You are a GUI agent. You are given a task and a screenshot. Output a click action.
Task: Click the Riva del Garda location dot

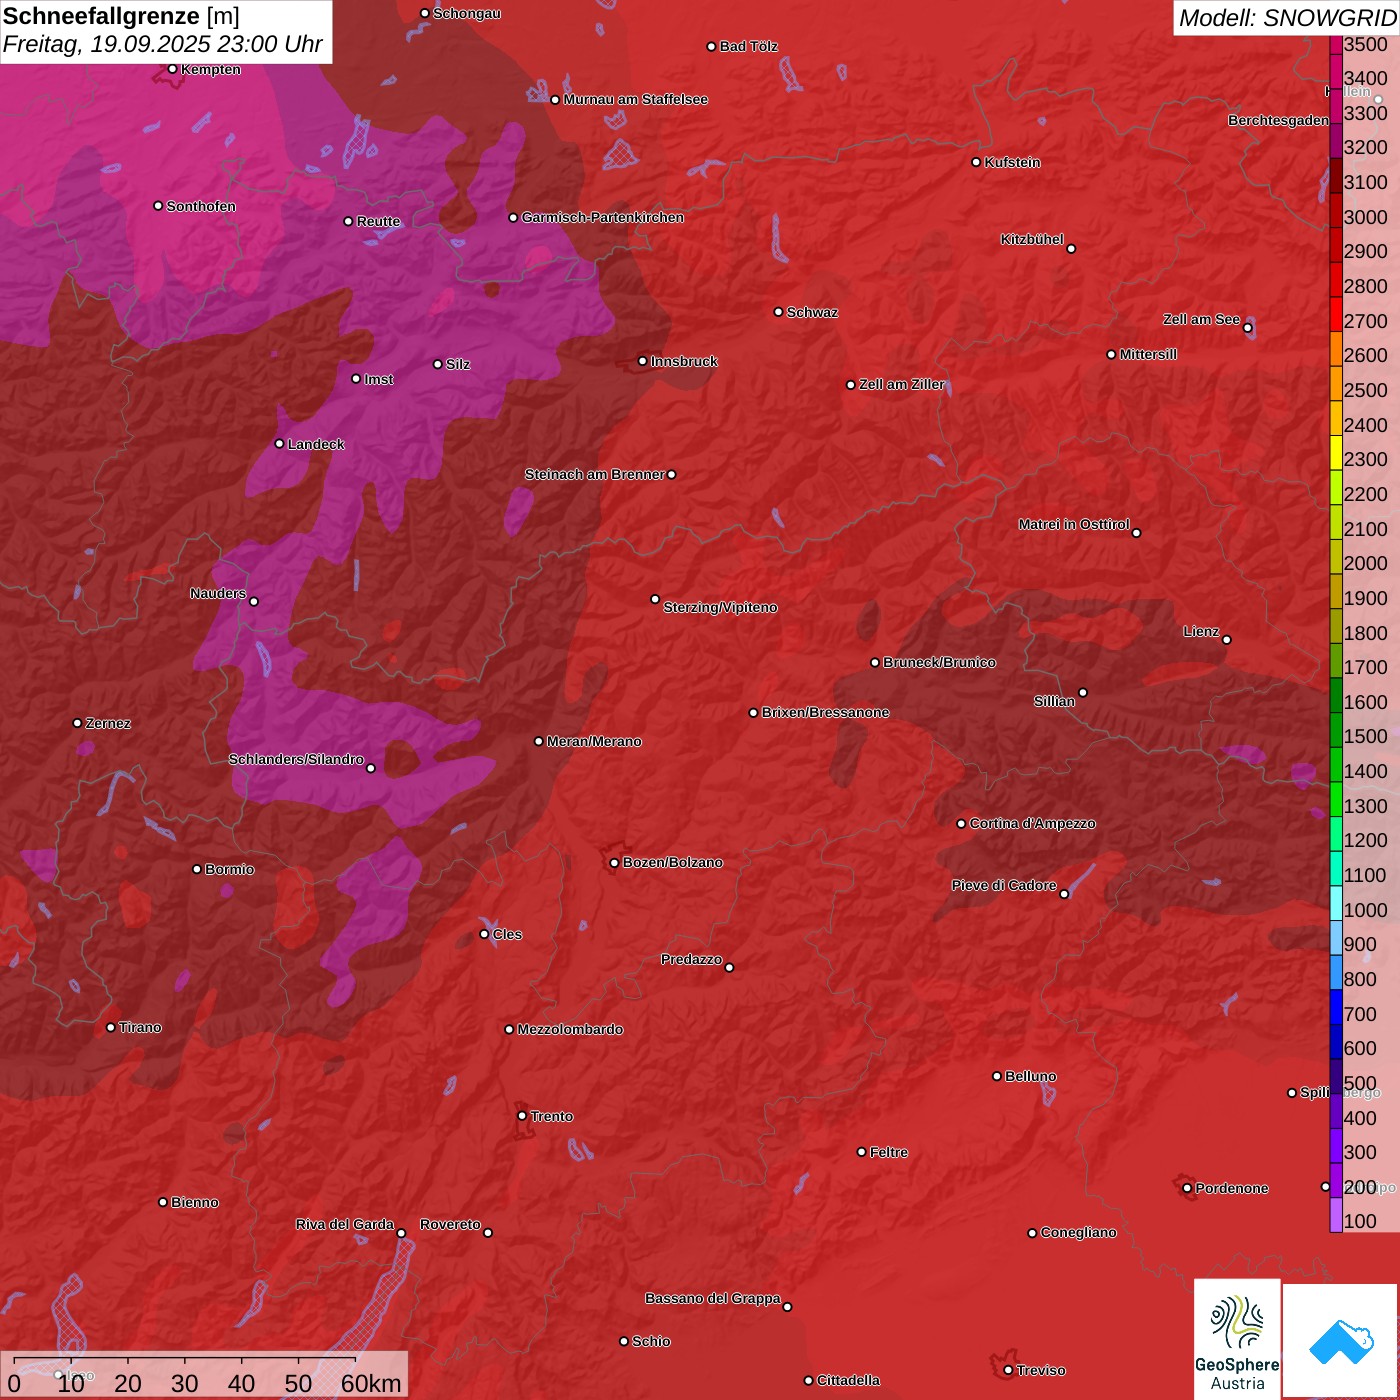click(x=401, y=1233)
